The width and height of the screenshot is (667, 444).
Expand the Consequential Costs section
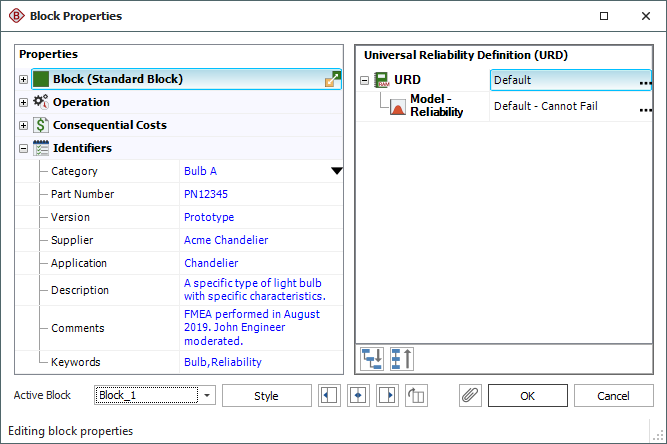[x=24, y=125]
